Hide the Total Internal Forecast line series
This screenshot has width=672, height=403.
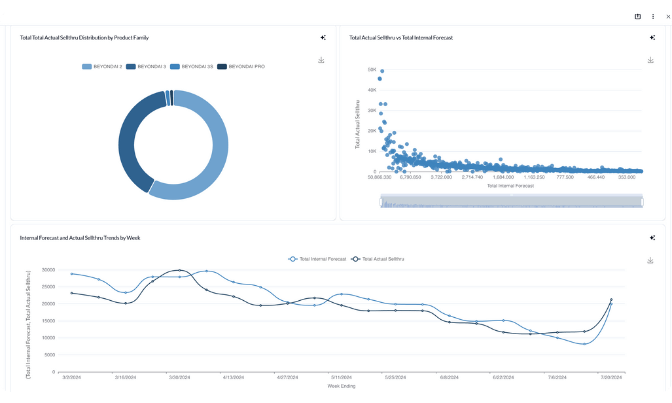(317, 258)
